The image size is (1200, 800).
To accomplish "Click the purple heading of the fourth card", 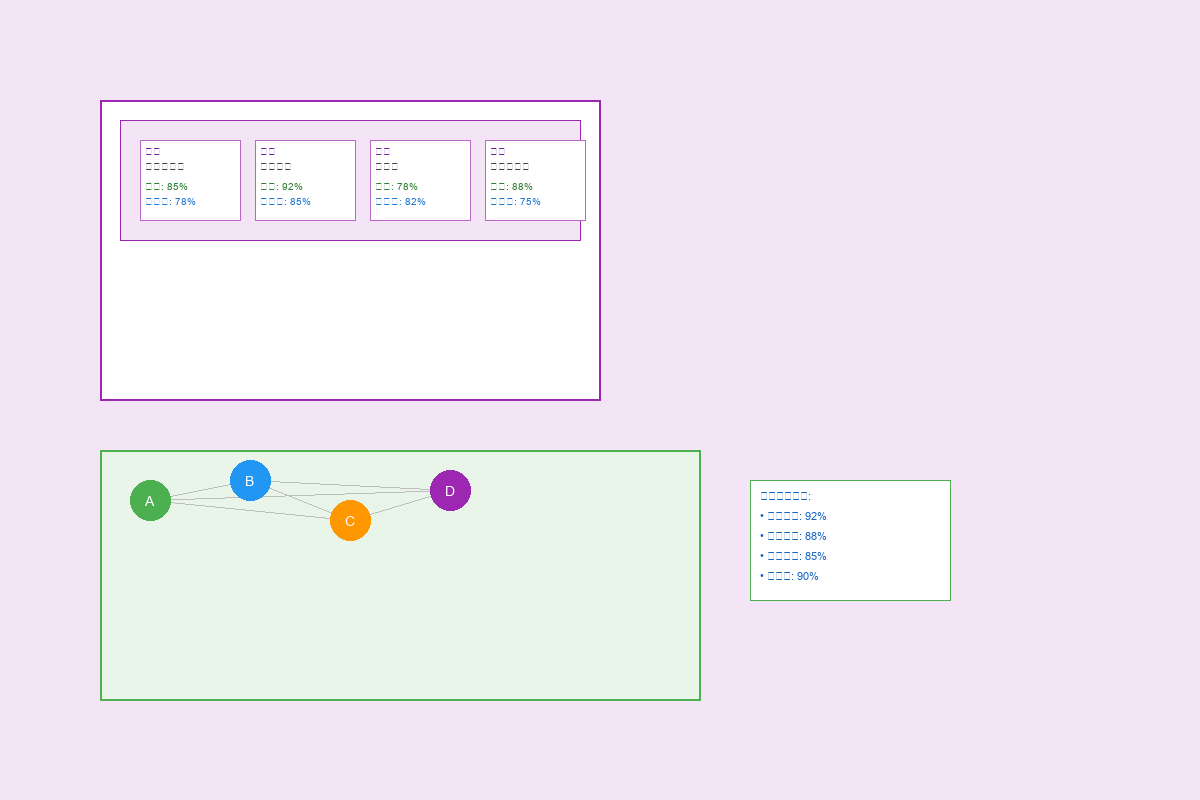I will pyautogui.click(x=498, y=152).
